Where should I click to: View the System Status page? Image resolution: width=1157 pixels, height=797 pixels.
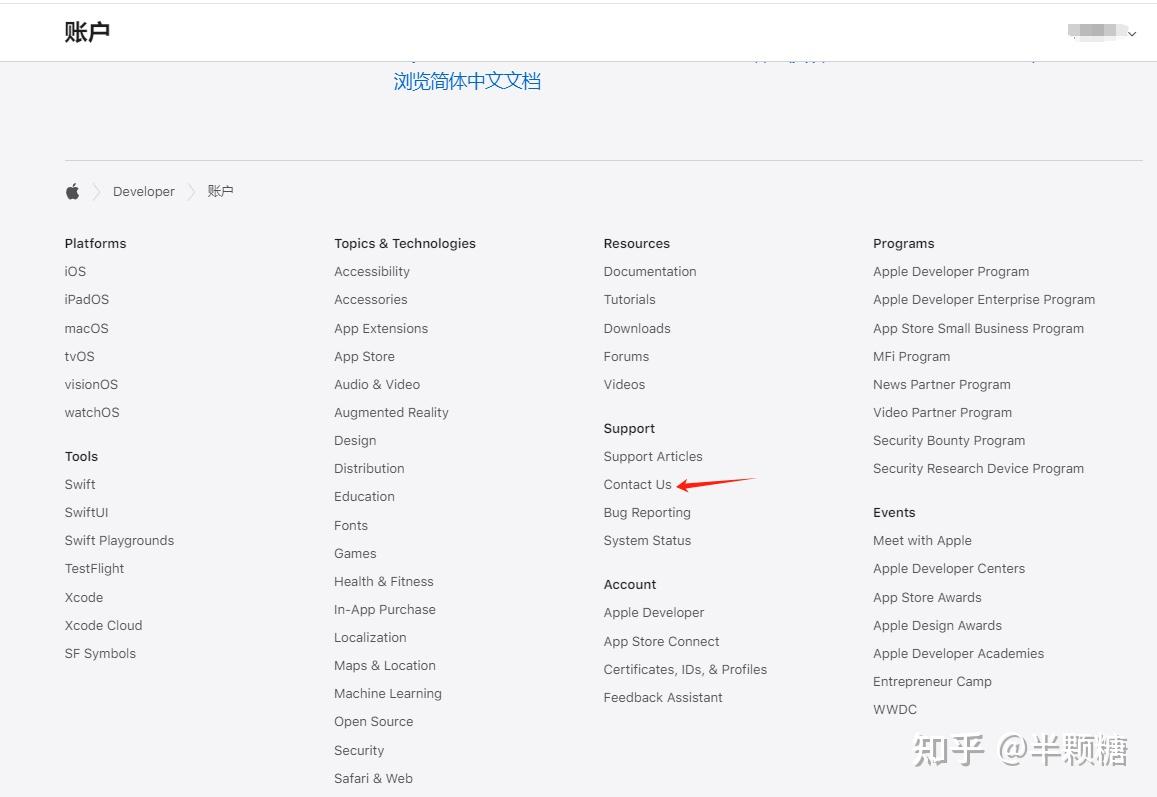(647, 541)
